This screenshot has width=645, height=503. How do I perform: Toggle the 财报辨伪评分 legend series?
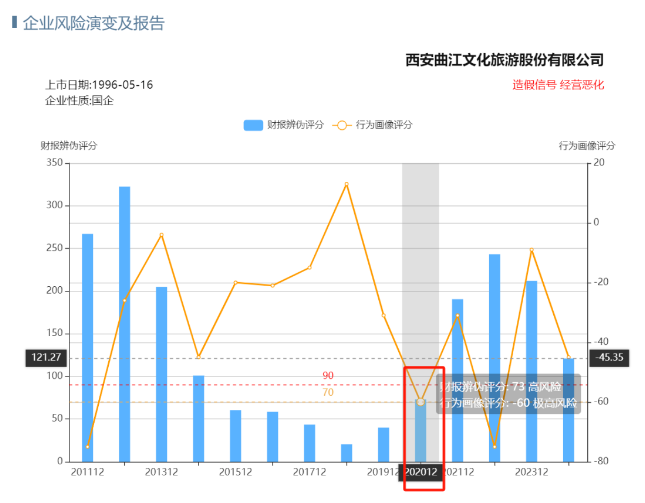point(283,125)
